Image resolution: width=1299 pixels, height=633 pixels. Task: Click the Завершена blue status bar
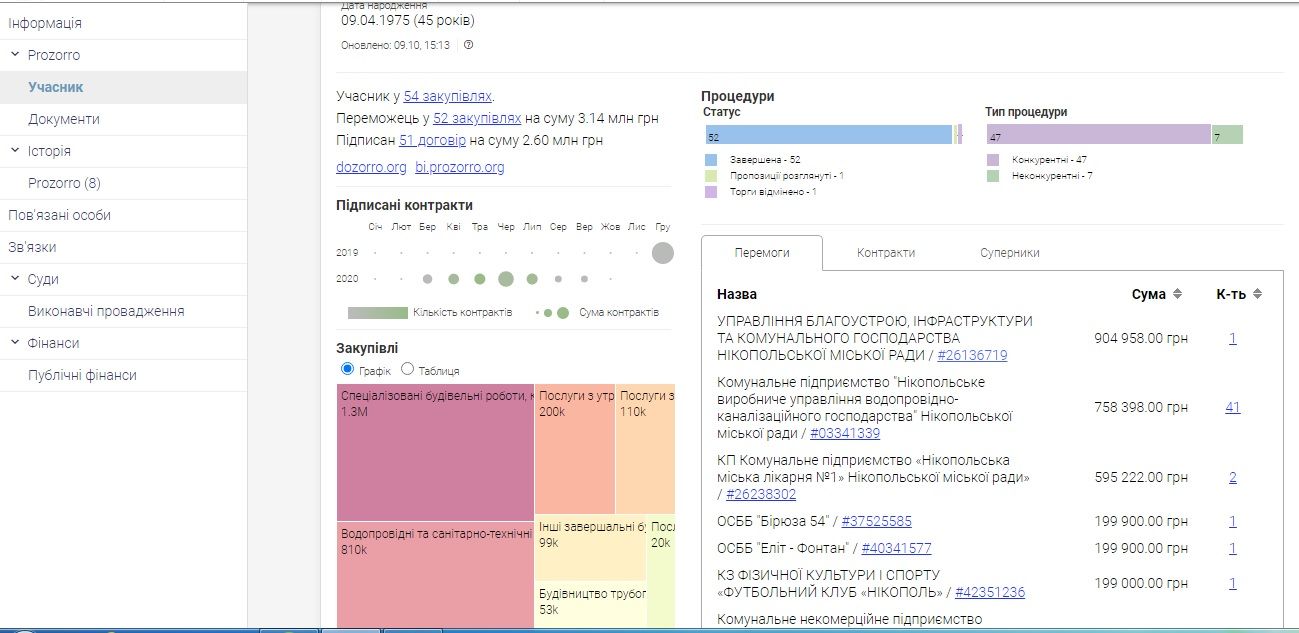coord(828,135)
